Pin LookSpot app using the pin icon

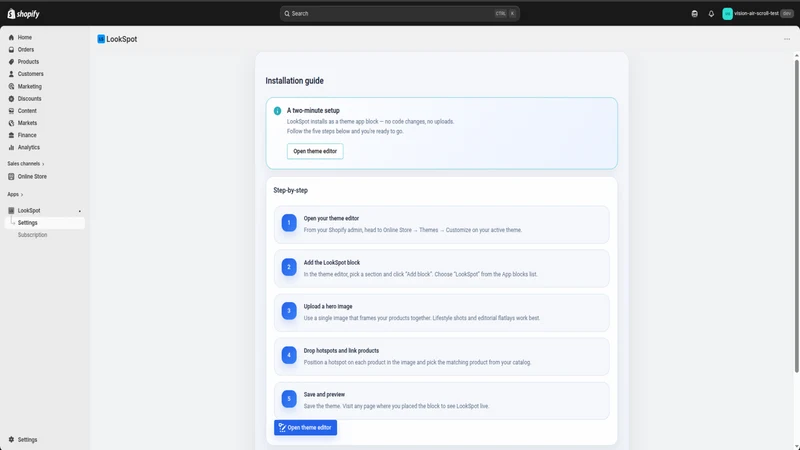pyautogui.click(x=80, y=211)
